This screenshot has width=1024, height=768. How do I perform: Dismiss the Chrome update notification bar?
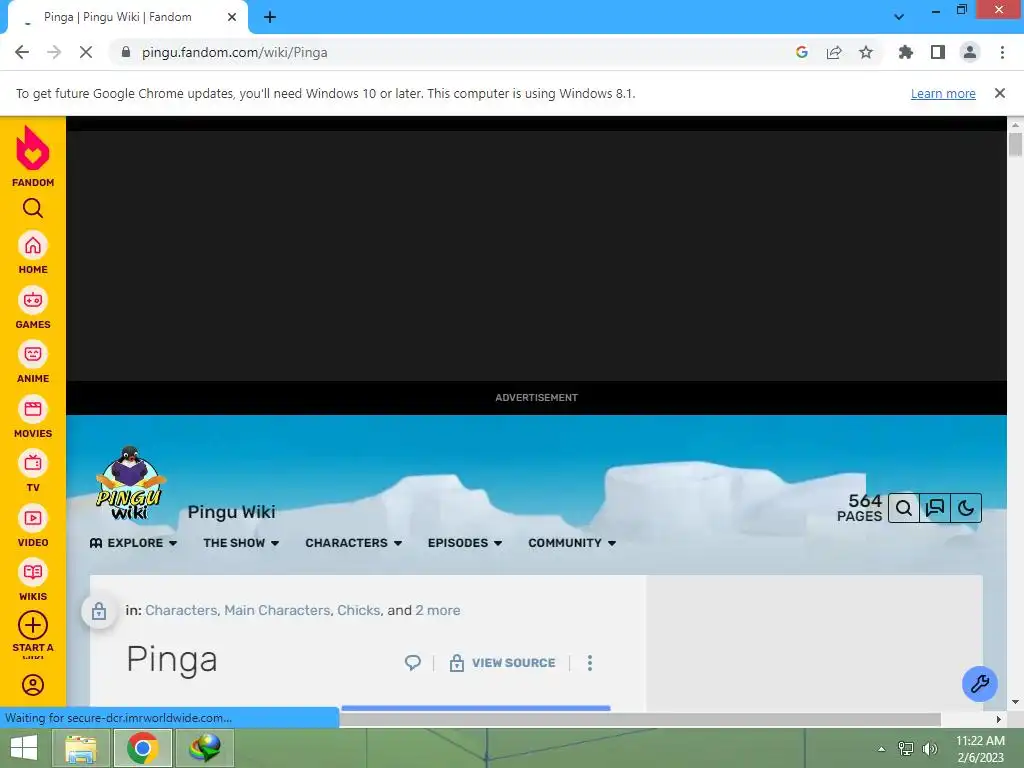pos(1000,93)
